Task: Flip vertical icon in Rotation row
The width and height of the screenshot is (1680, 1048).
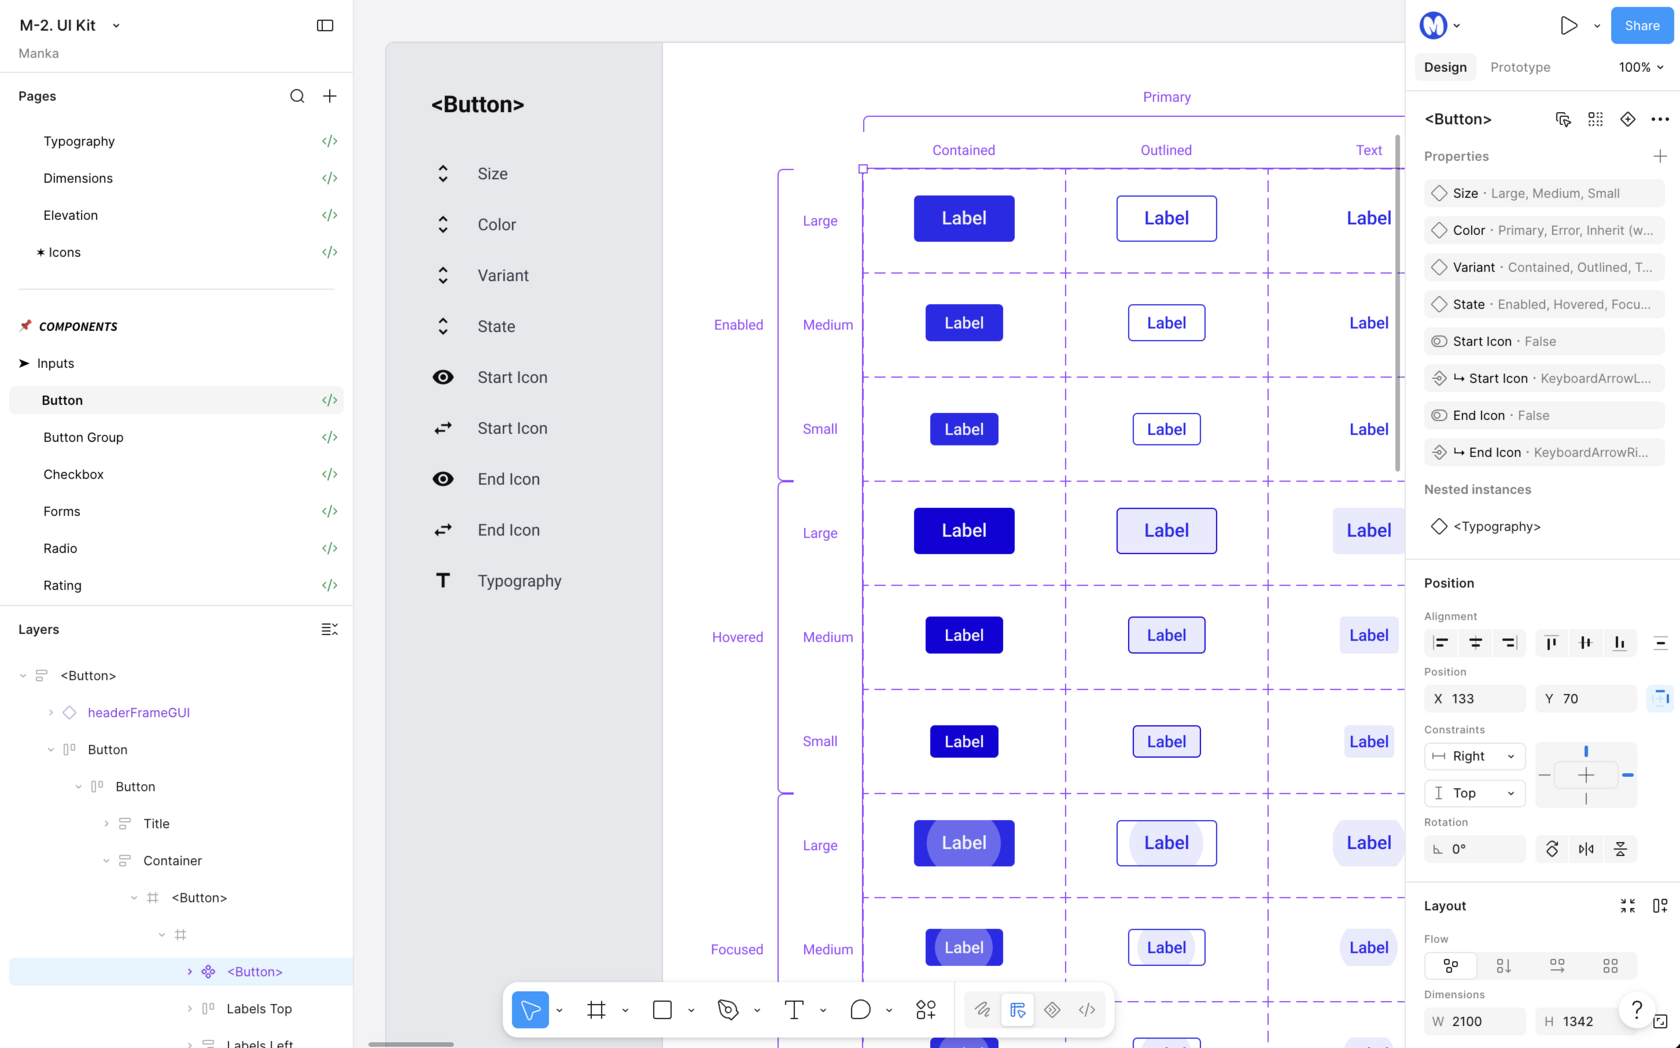Action: [1620, 849]
